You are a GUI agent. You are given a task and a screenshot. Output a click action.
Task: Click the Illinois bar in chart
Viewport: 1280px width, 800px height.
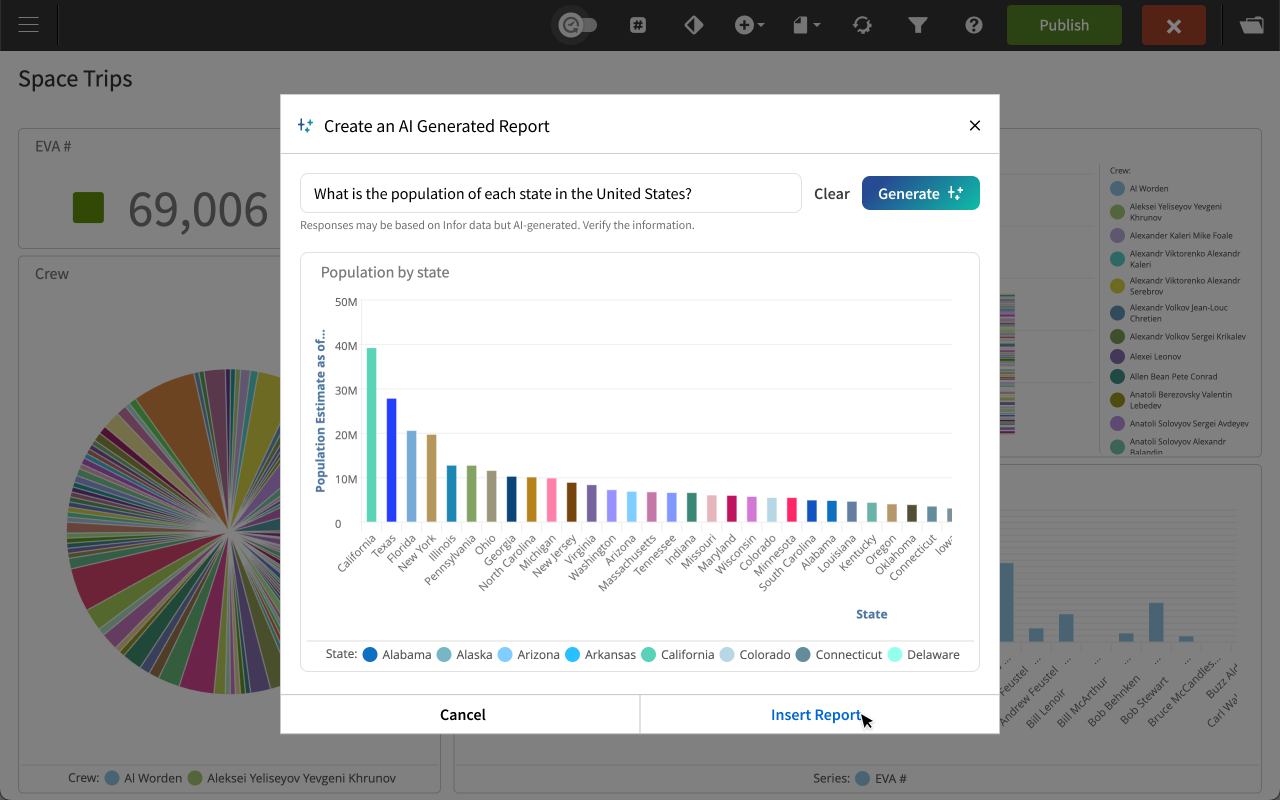pos(452,493)
